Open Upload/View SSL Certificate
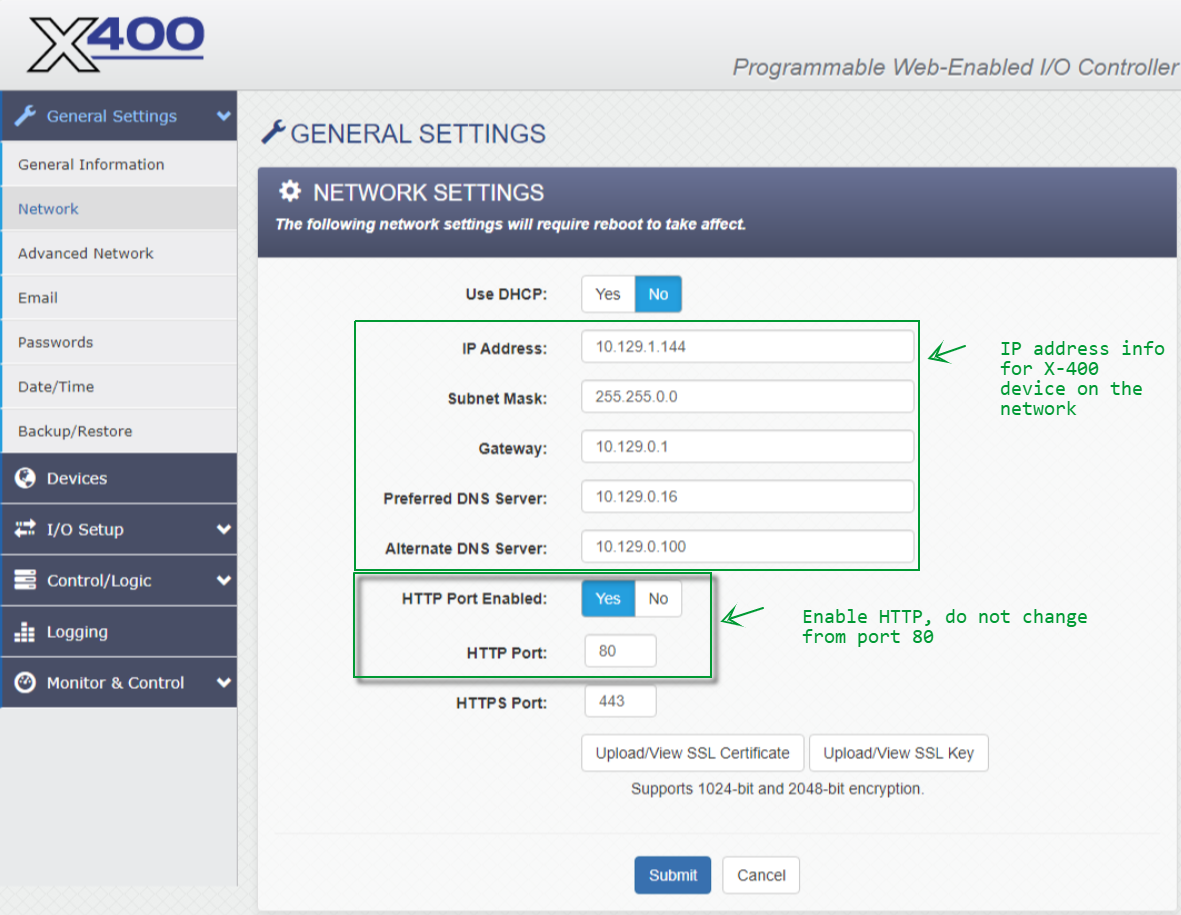 [x=692, y=753]
